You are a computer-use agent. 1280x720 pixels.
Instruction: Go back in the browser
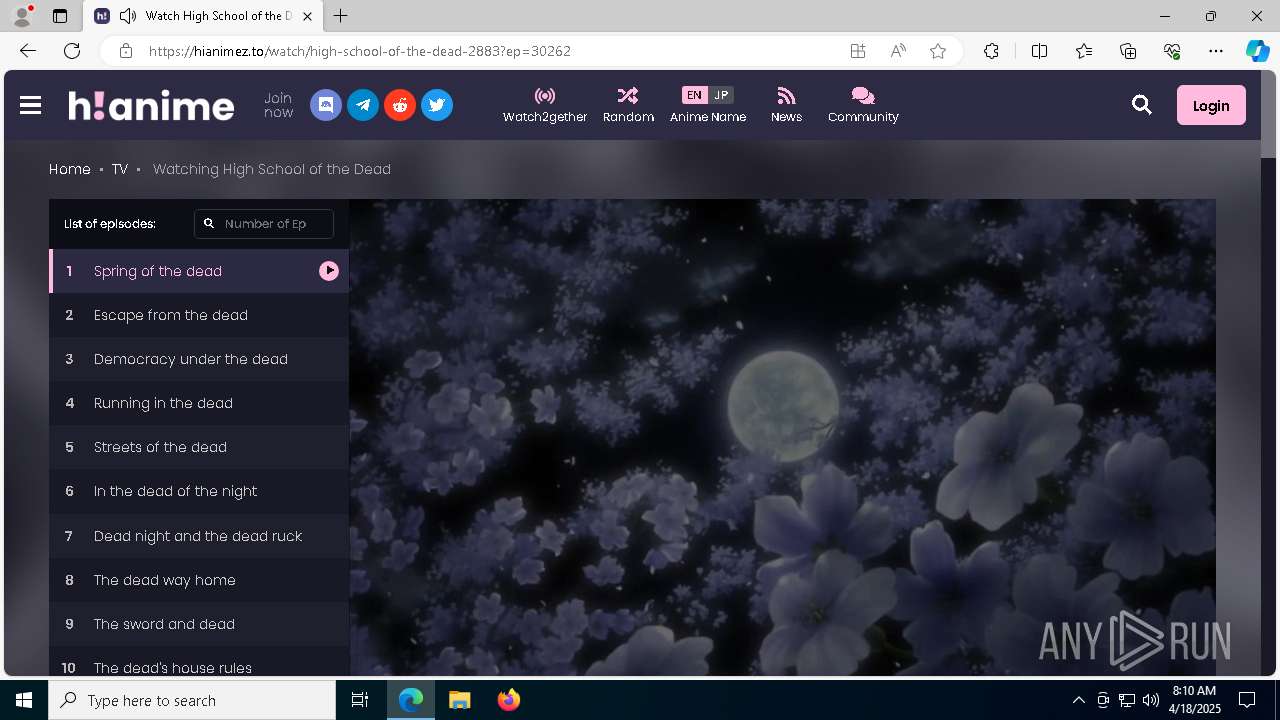27,51
